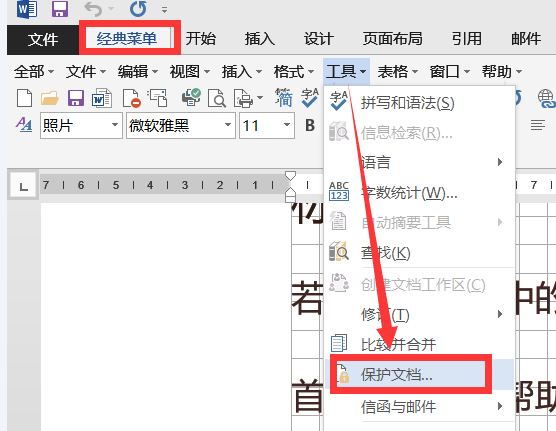Open the 文件 classic menu dropdown

[86, 72]
